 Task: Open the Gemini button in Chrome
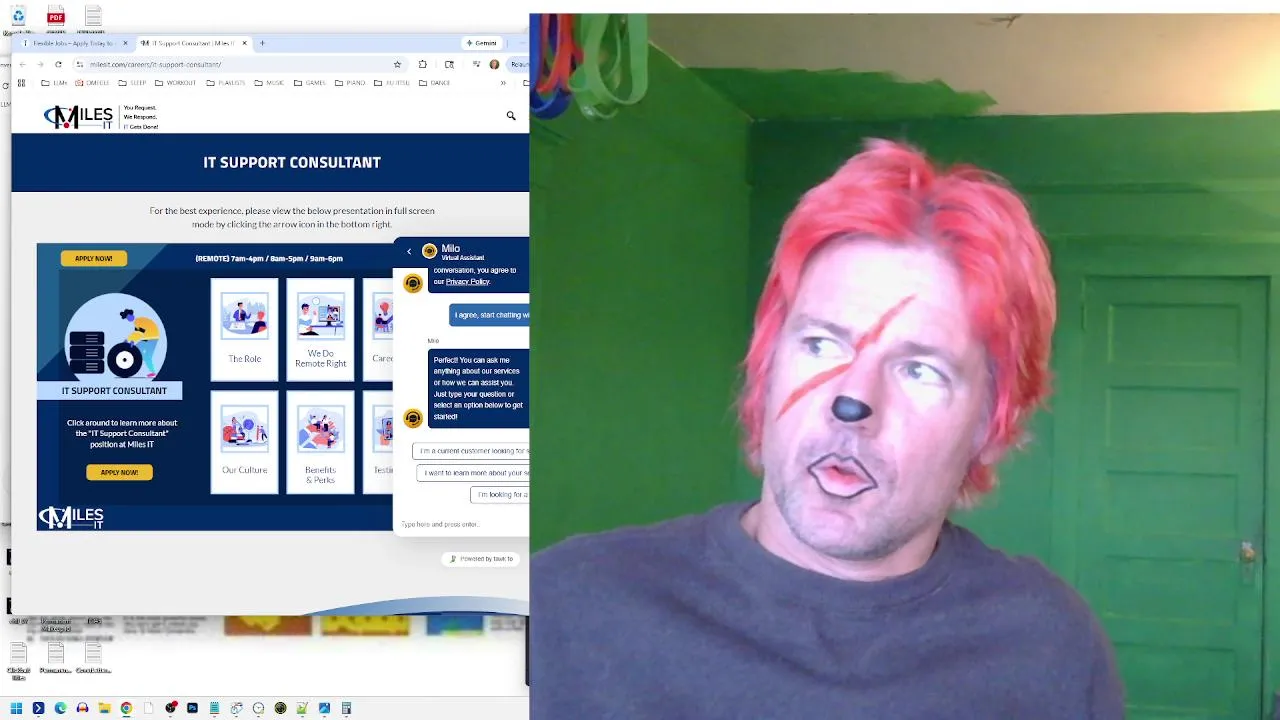click(x=481, y=43)
